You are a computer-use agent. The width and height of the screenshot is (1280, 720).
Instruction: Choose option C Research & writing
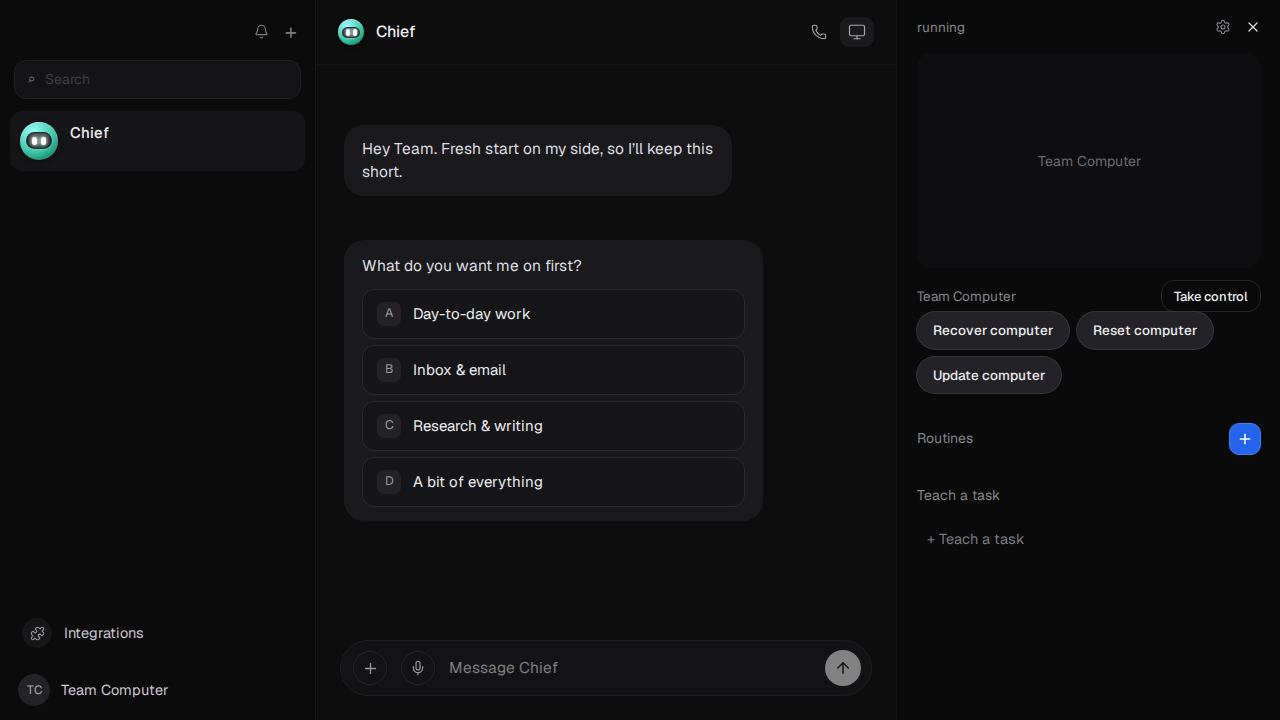pos(553,426)
